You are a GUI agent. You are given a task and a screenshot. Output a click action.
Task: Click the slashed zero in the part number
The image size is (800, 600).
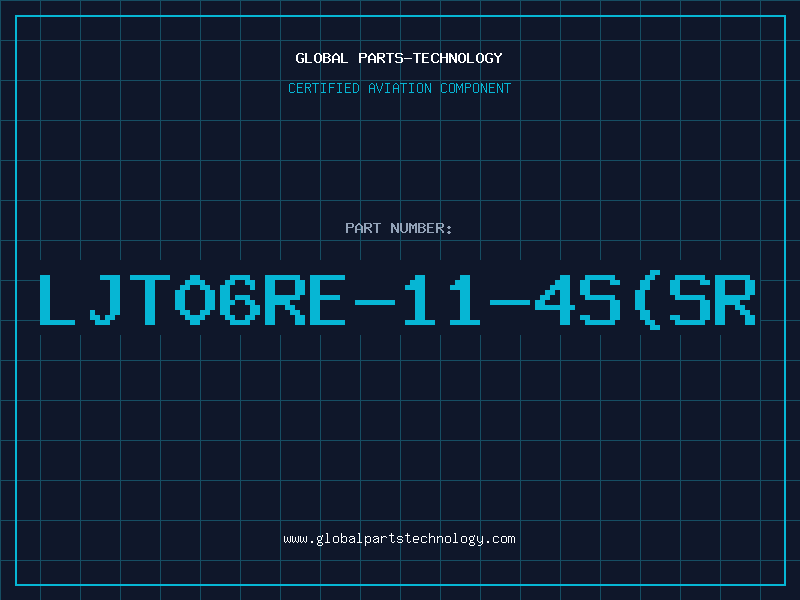(195, 300)
